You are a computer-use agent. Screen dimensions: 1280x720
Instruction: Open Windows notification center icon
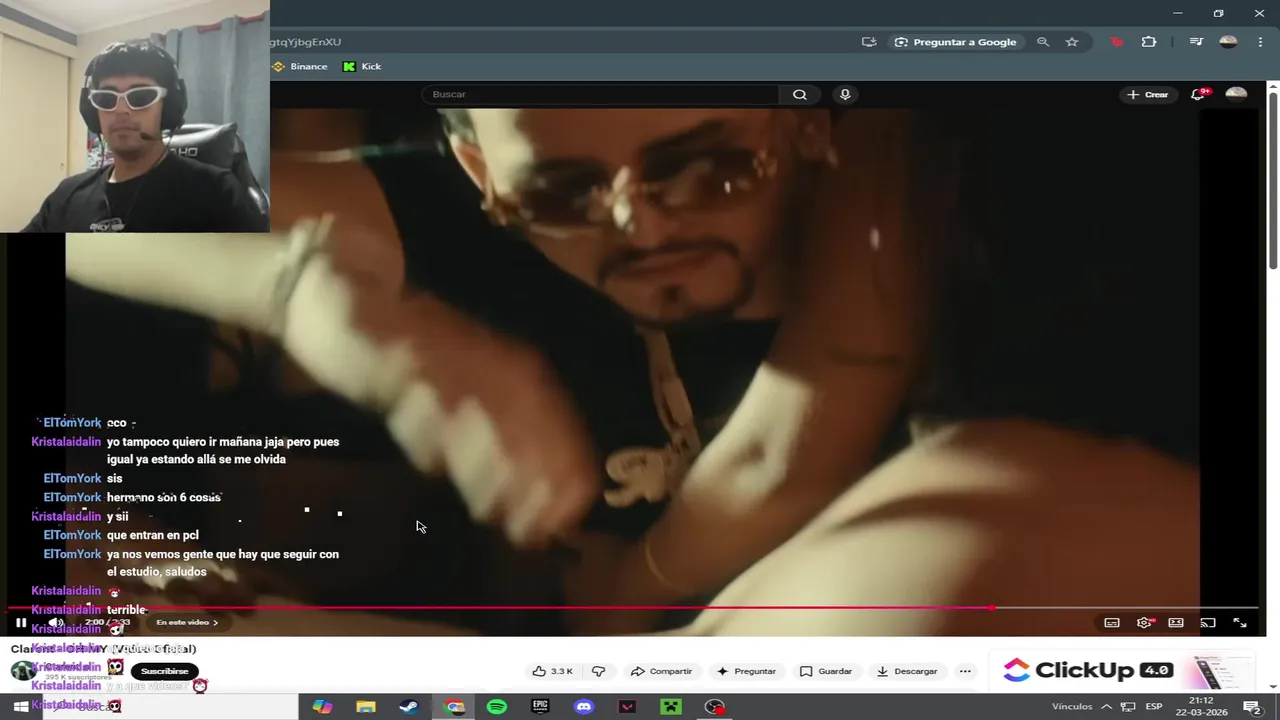coord(1252,707)
